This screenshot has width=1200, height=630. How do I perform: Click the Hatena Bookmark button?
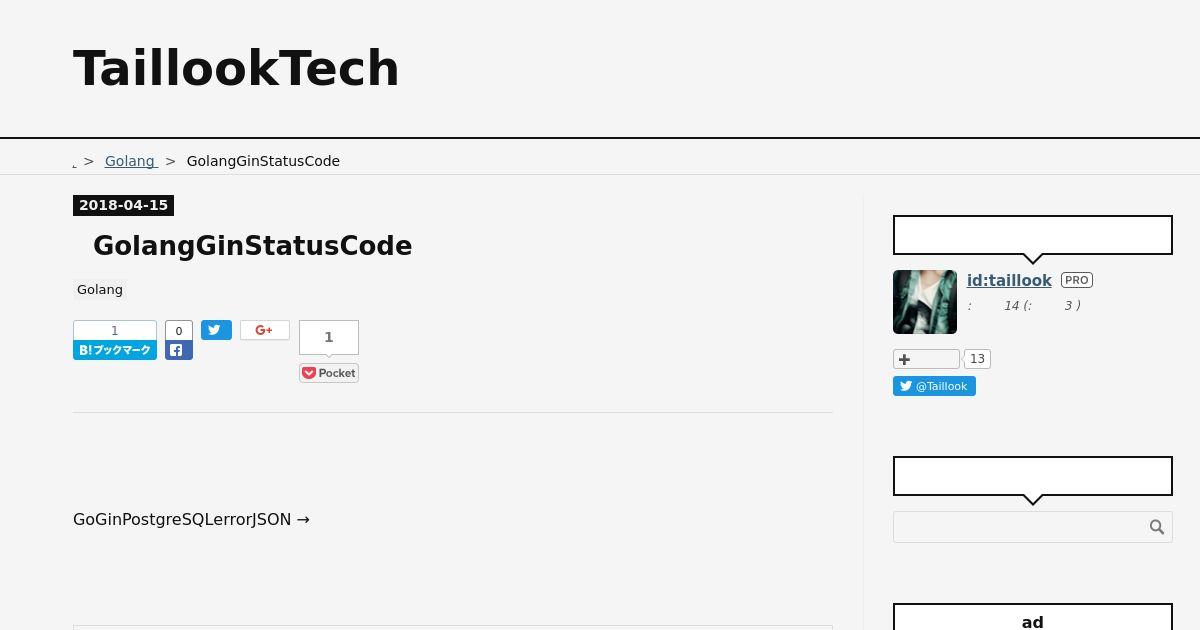[115, 350]
